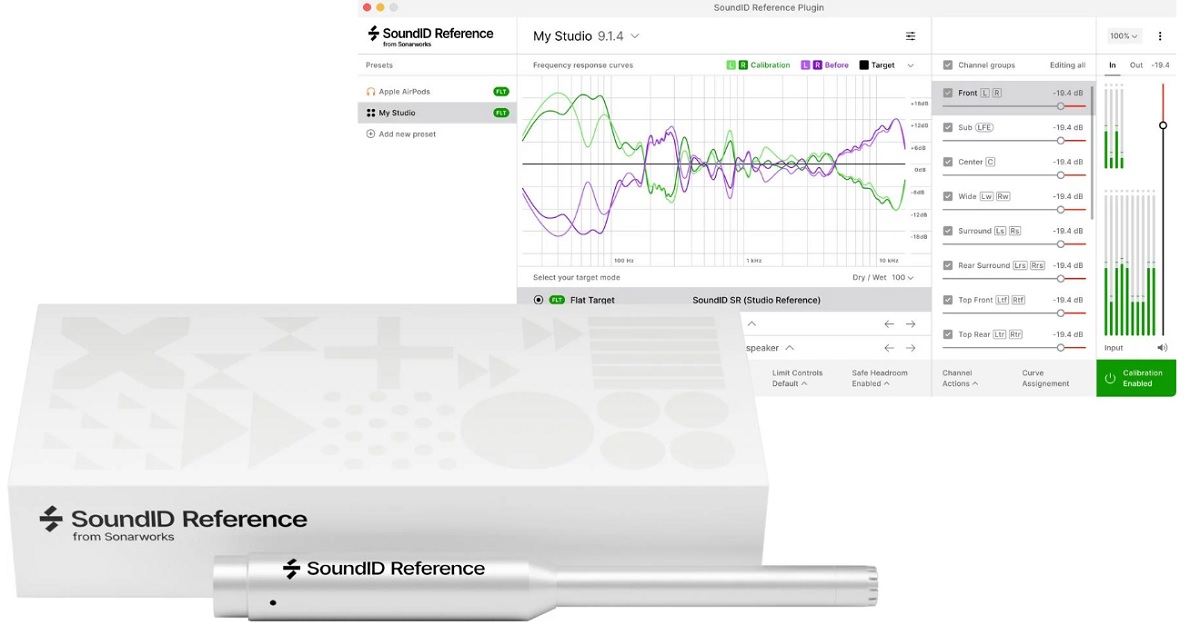Click the left arrow in the row above speaker
This screenshot has height=625, width=1200.
[x=888, y=324]
